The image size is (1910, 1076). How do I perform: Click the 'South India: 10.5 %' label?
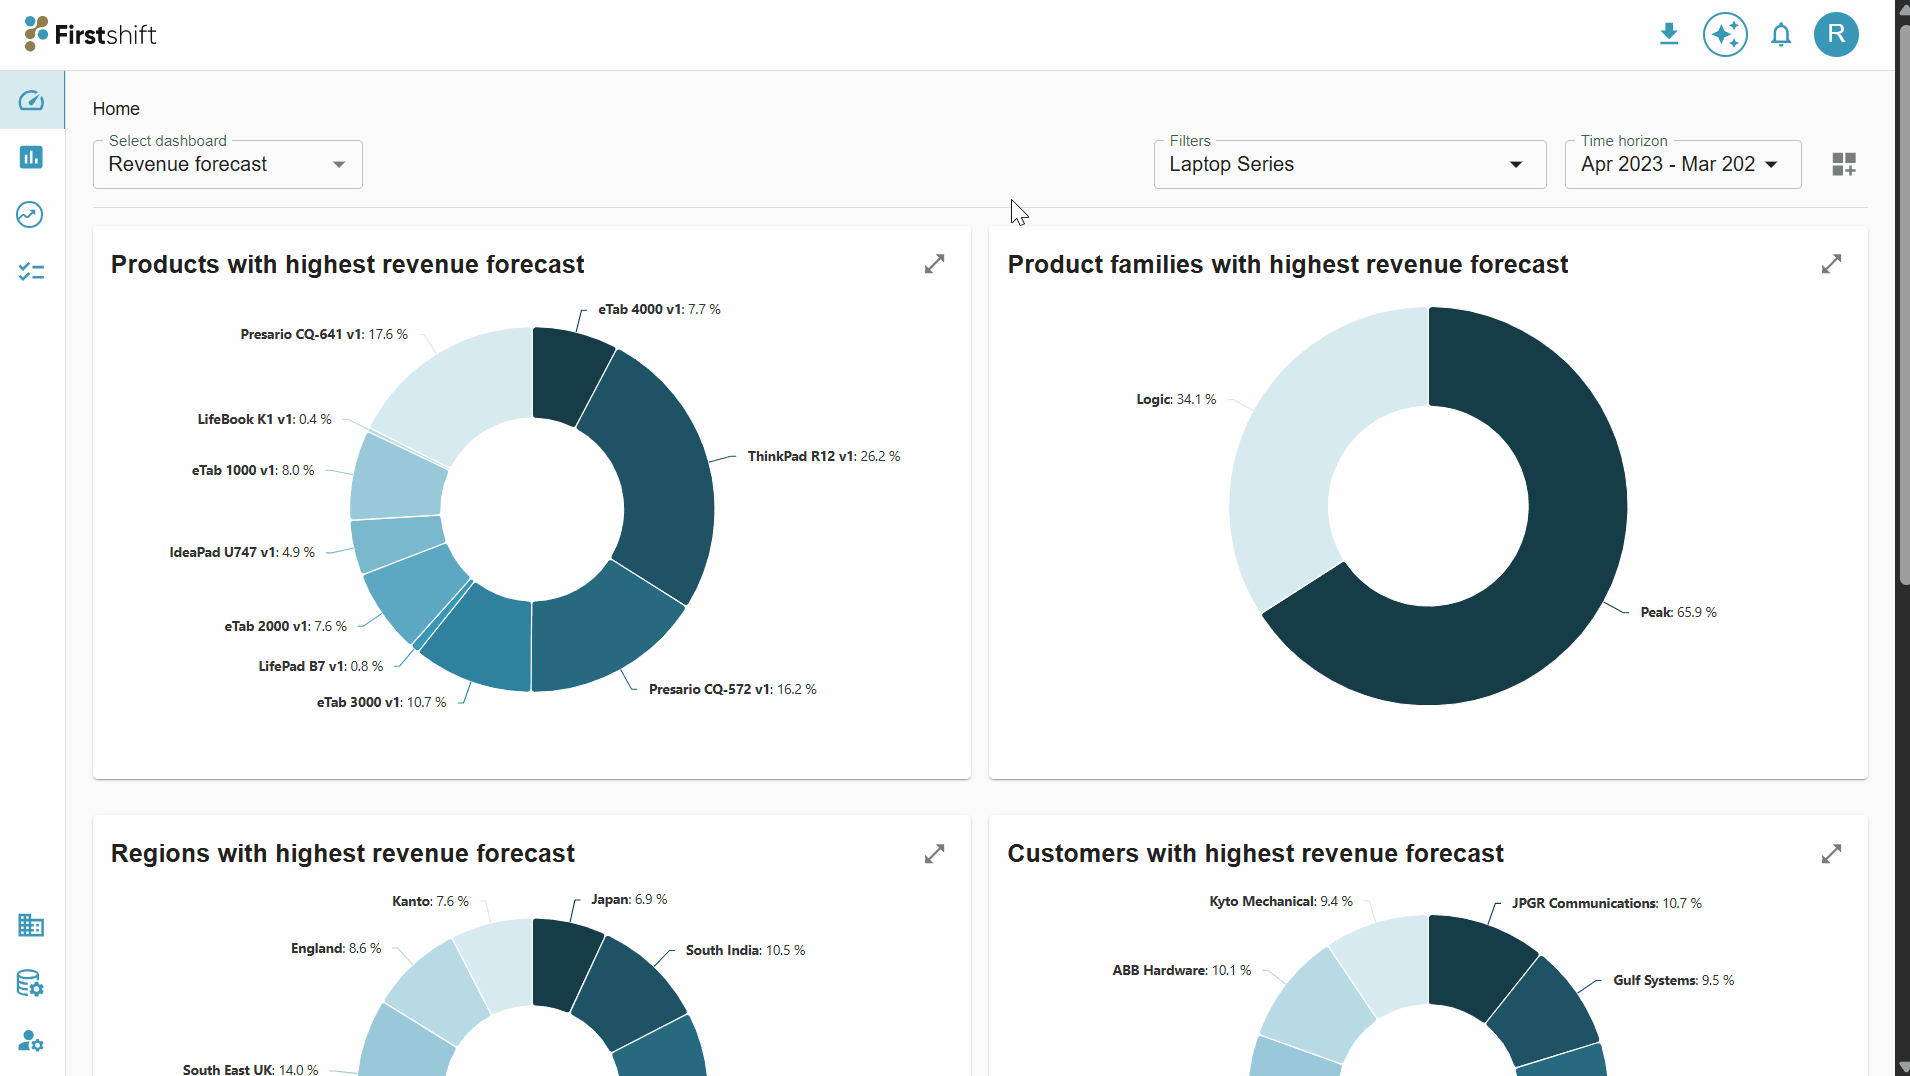click(x=745, y=950)
